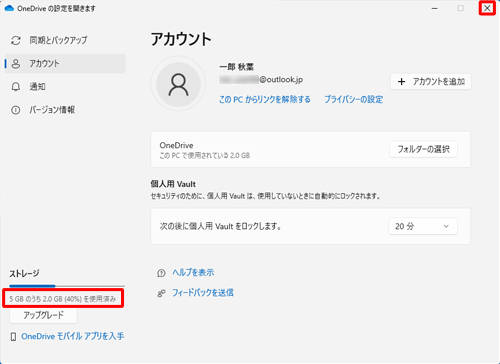500x364 pixels.
Task: Open the ヘルプを表示 link
Action: click(x=193, y=272)
